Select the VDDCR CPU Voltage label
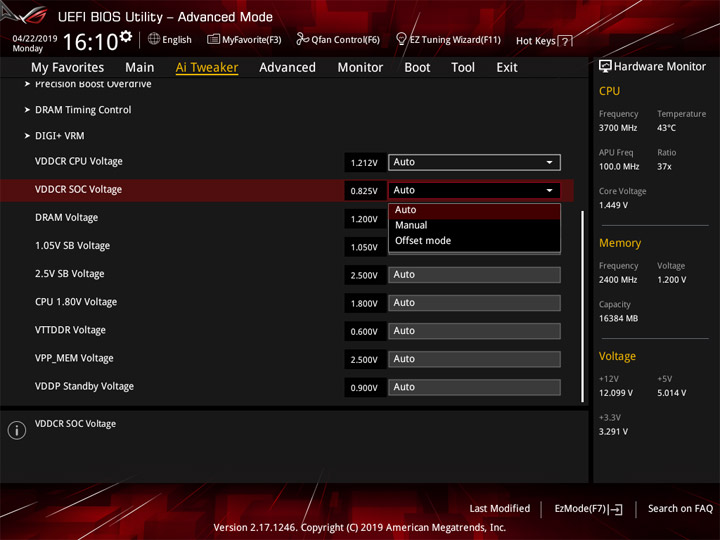 click(x=79, y=162)
